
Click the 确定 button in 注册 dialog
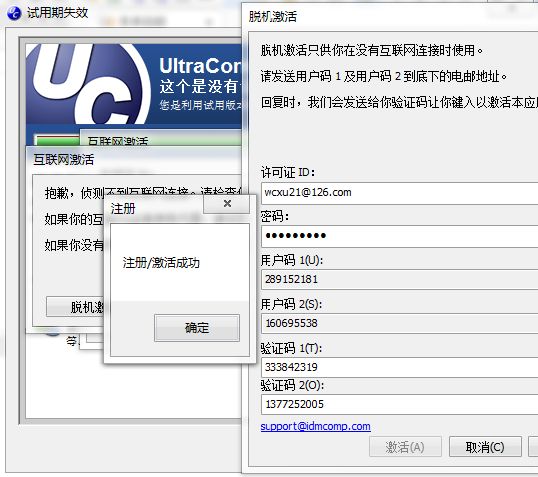[197, 328]
